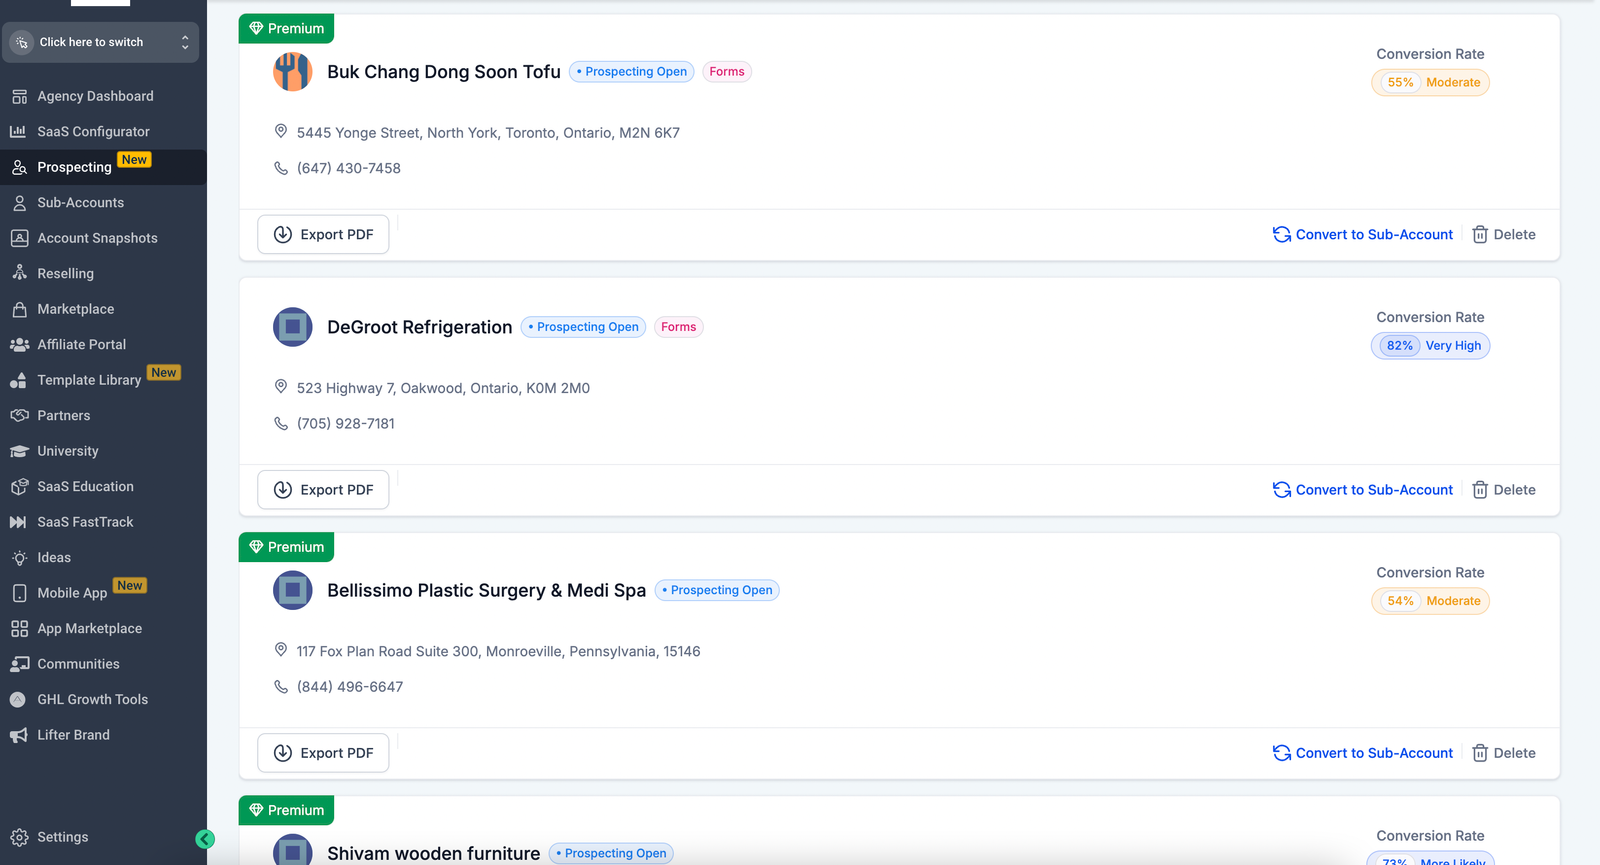Image resolution: width=1600 pixels, height=865 pixels.
Task: Click the Reselling sidebar icon
Action: click(x=19, y=273)
